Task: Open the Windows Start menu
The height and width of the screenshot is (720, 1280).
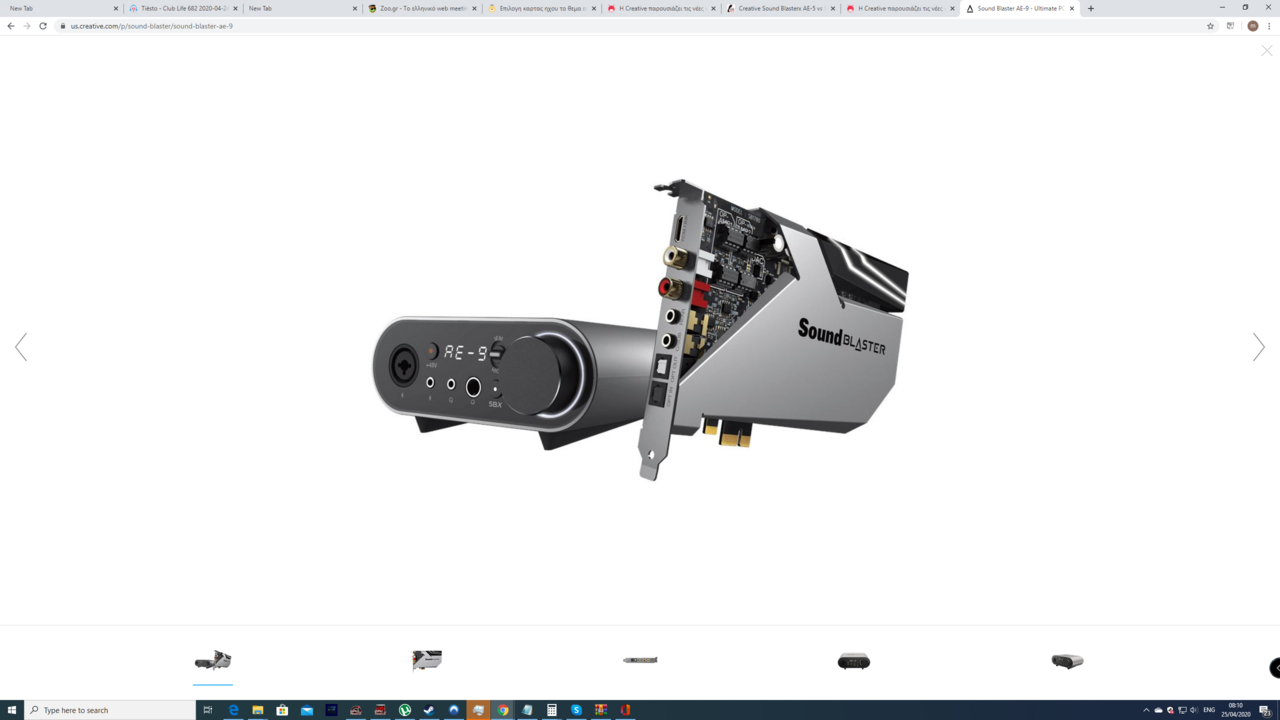Action: [12, 710]
